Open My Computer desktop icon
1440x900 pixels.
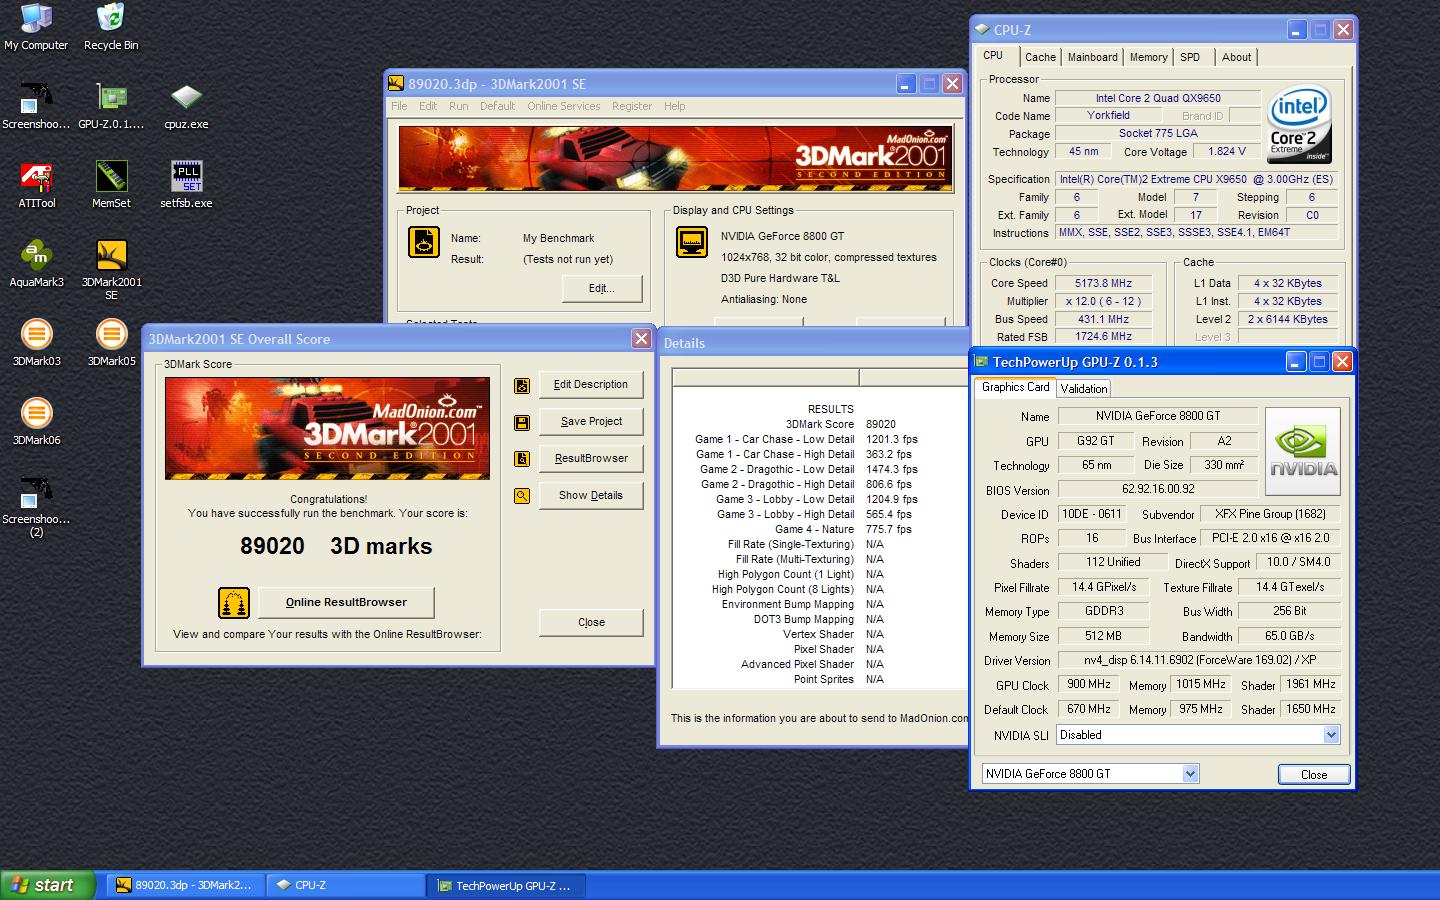coord(36,27)
